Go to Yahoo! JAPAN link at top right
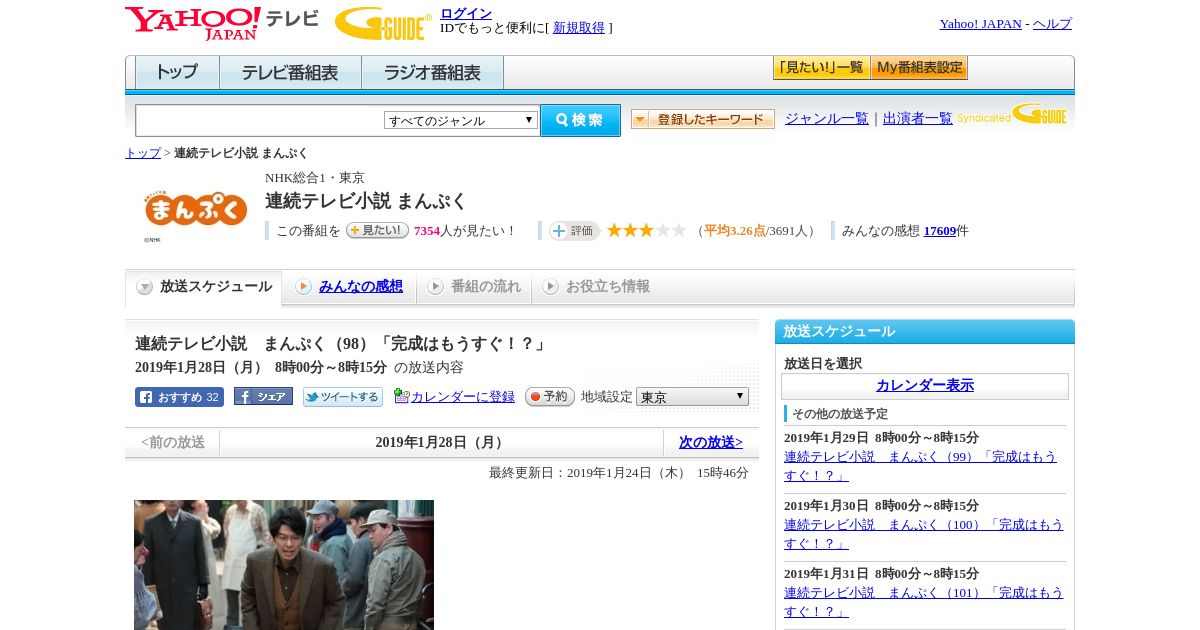1200x630 pixels. (x=980, y=24)
